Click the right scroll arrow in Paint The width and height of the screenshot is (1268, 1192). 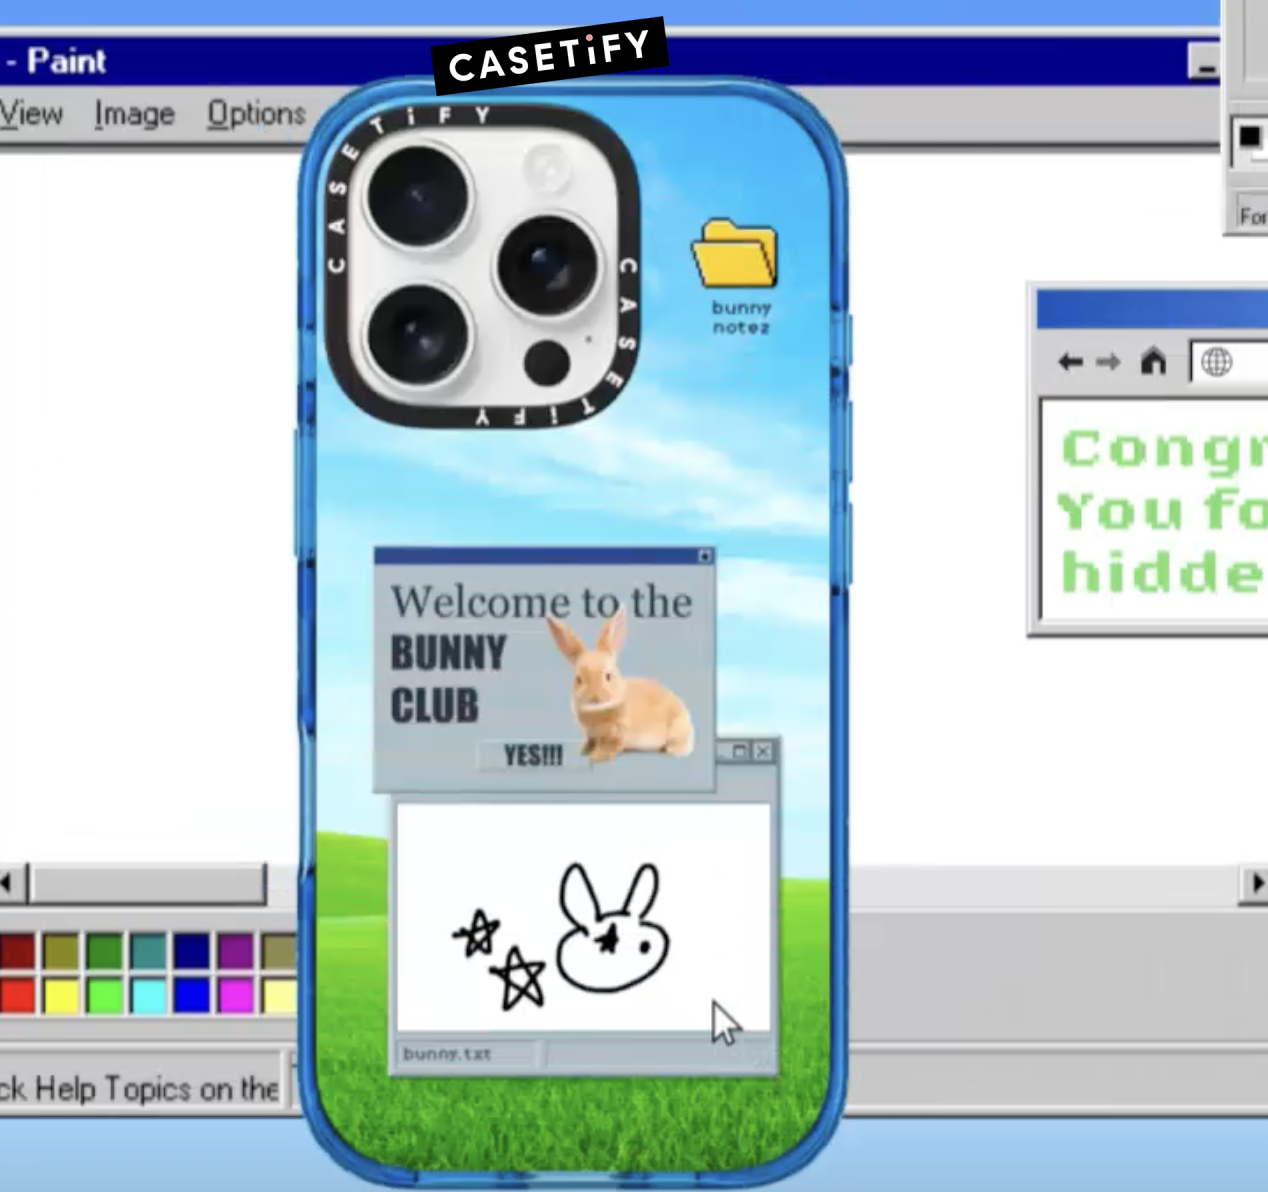pos(1256,883)
